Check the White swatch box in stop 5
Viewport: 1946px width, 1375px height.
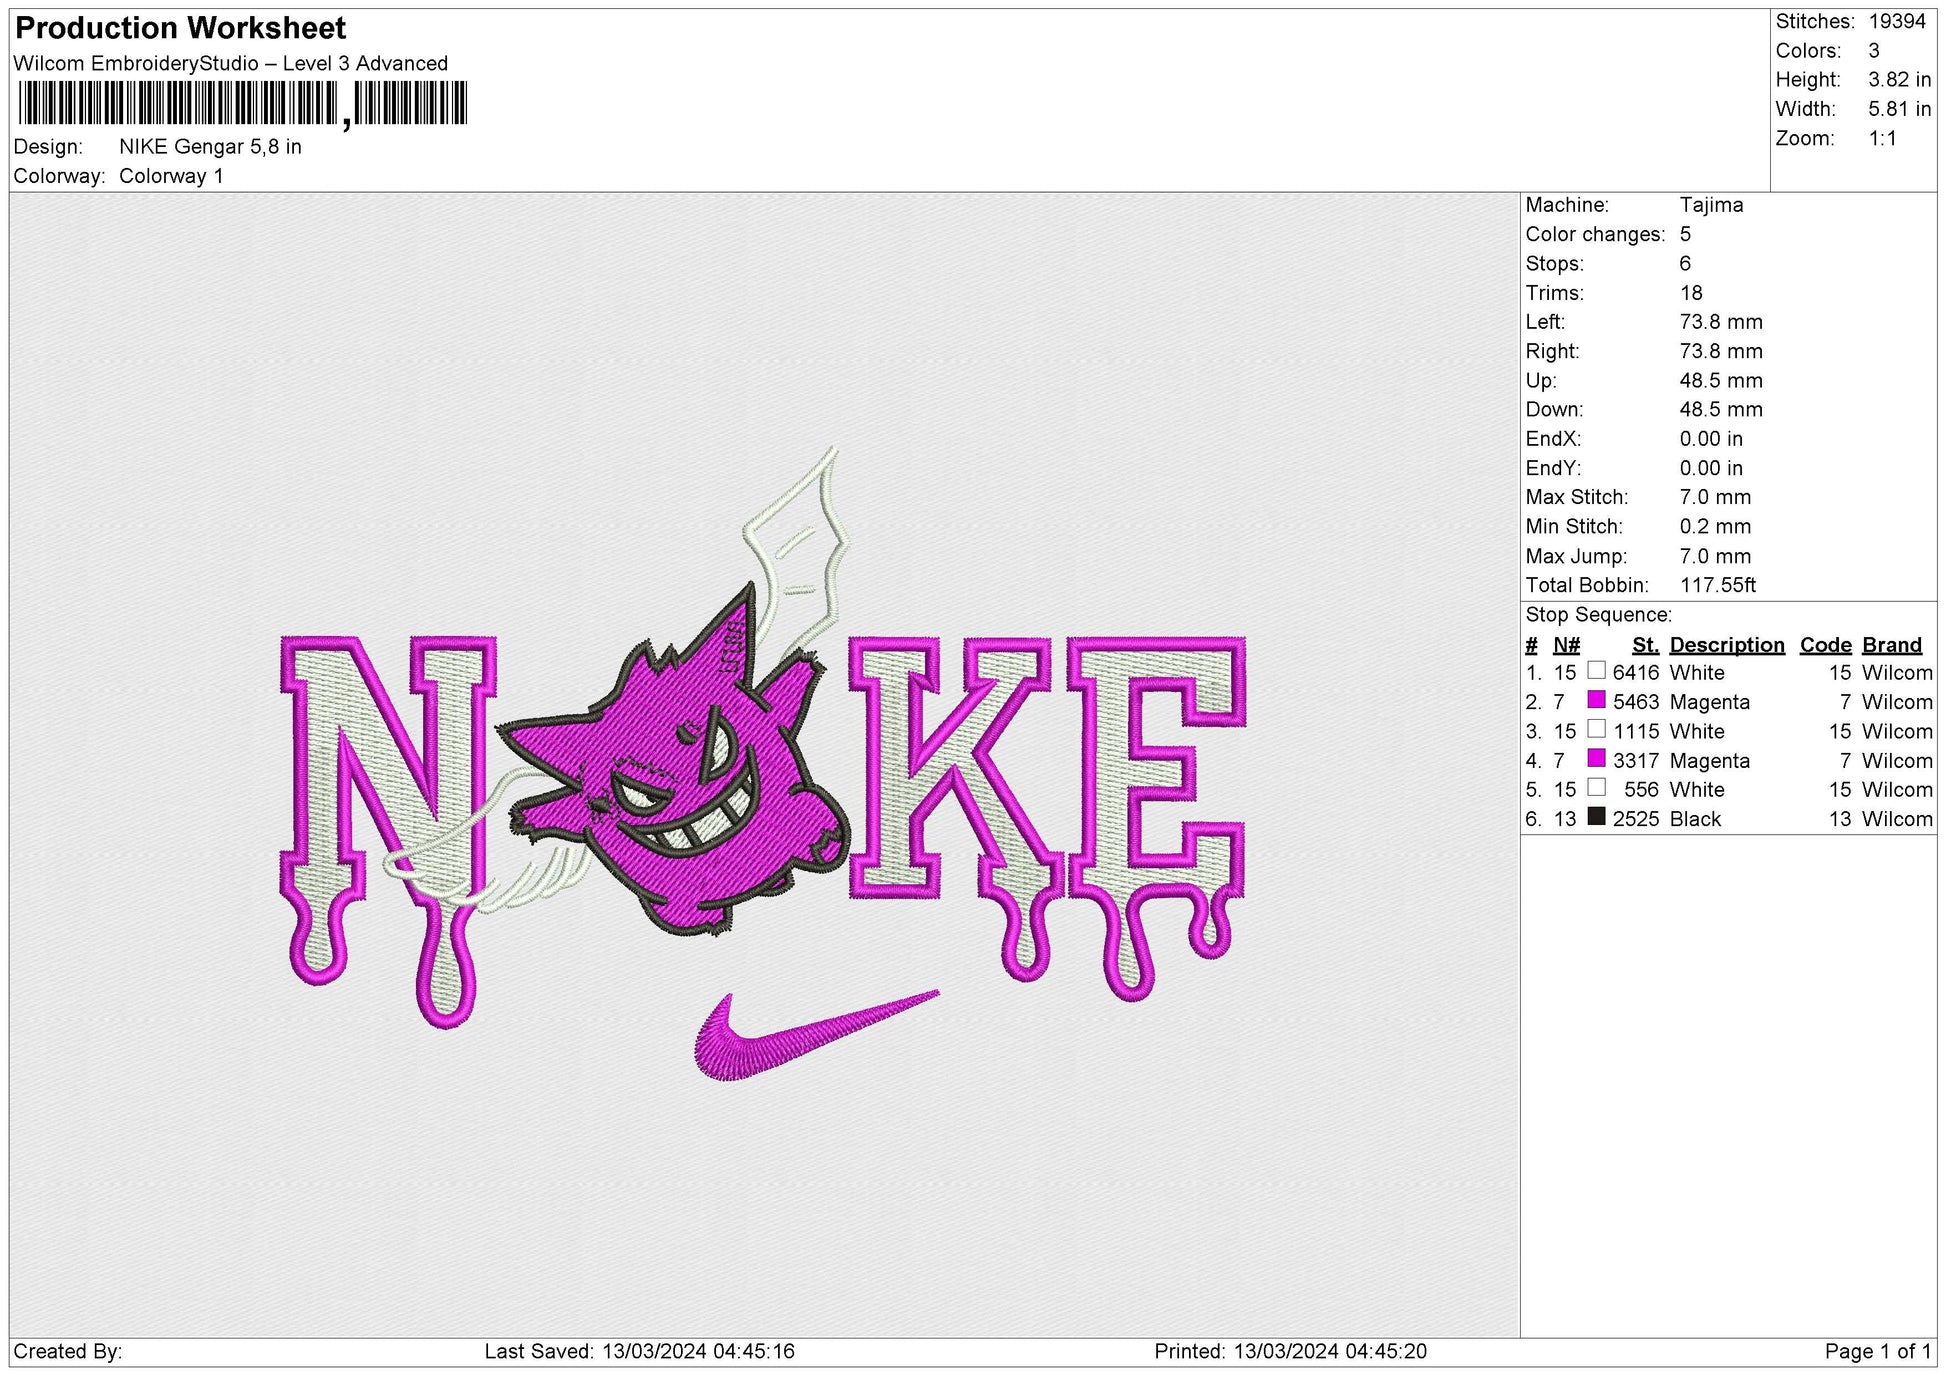point(1597,789)
